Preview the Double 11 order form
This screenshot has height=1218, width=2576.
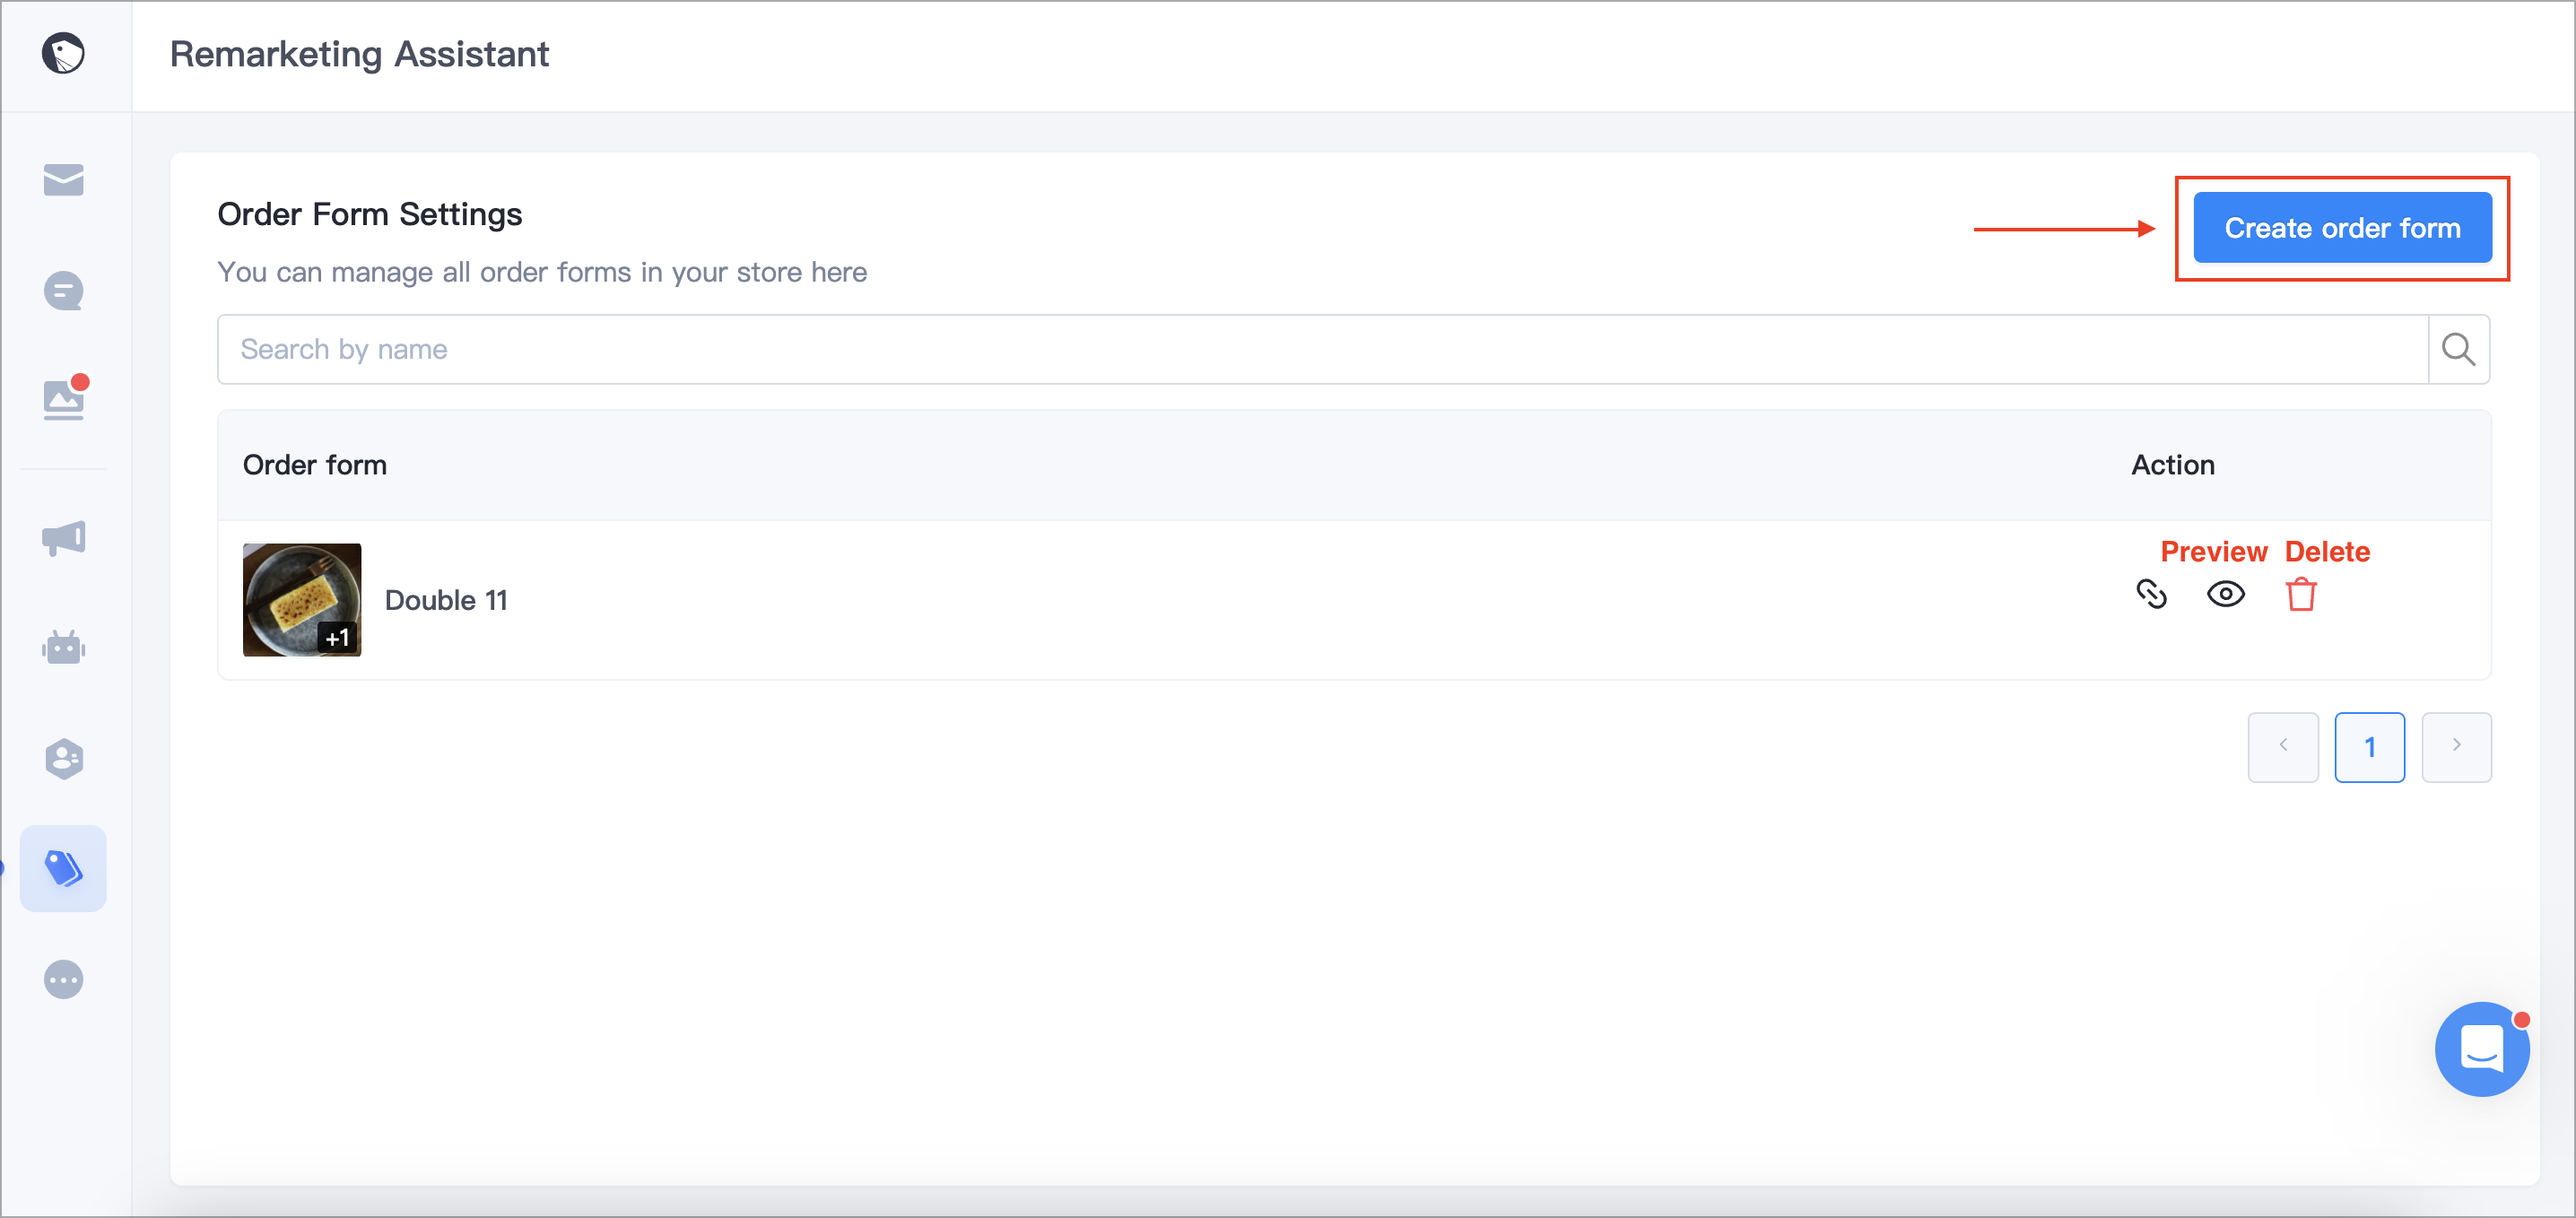tap(2225, 594)
